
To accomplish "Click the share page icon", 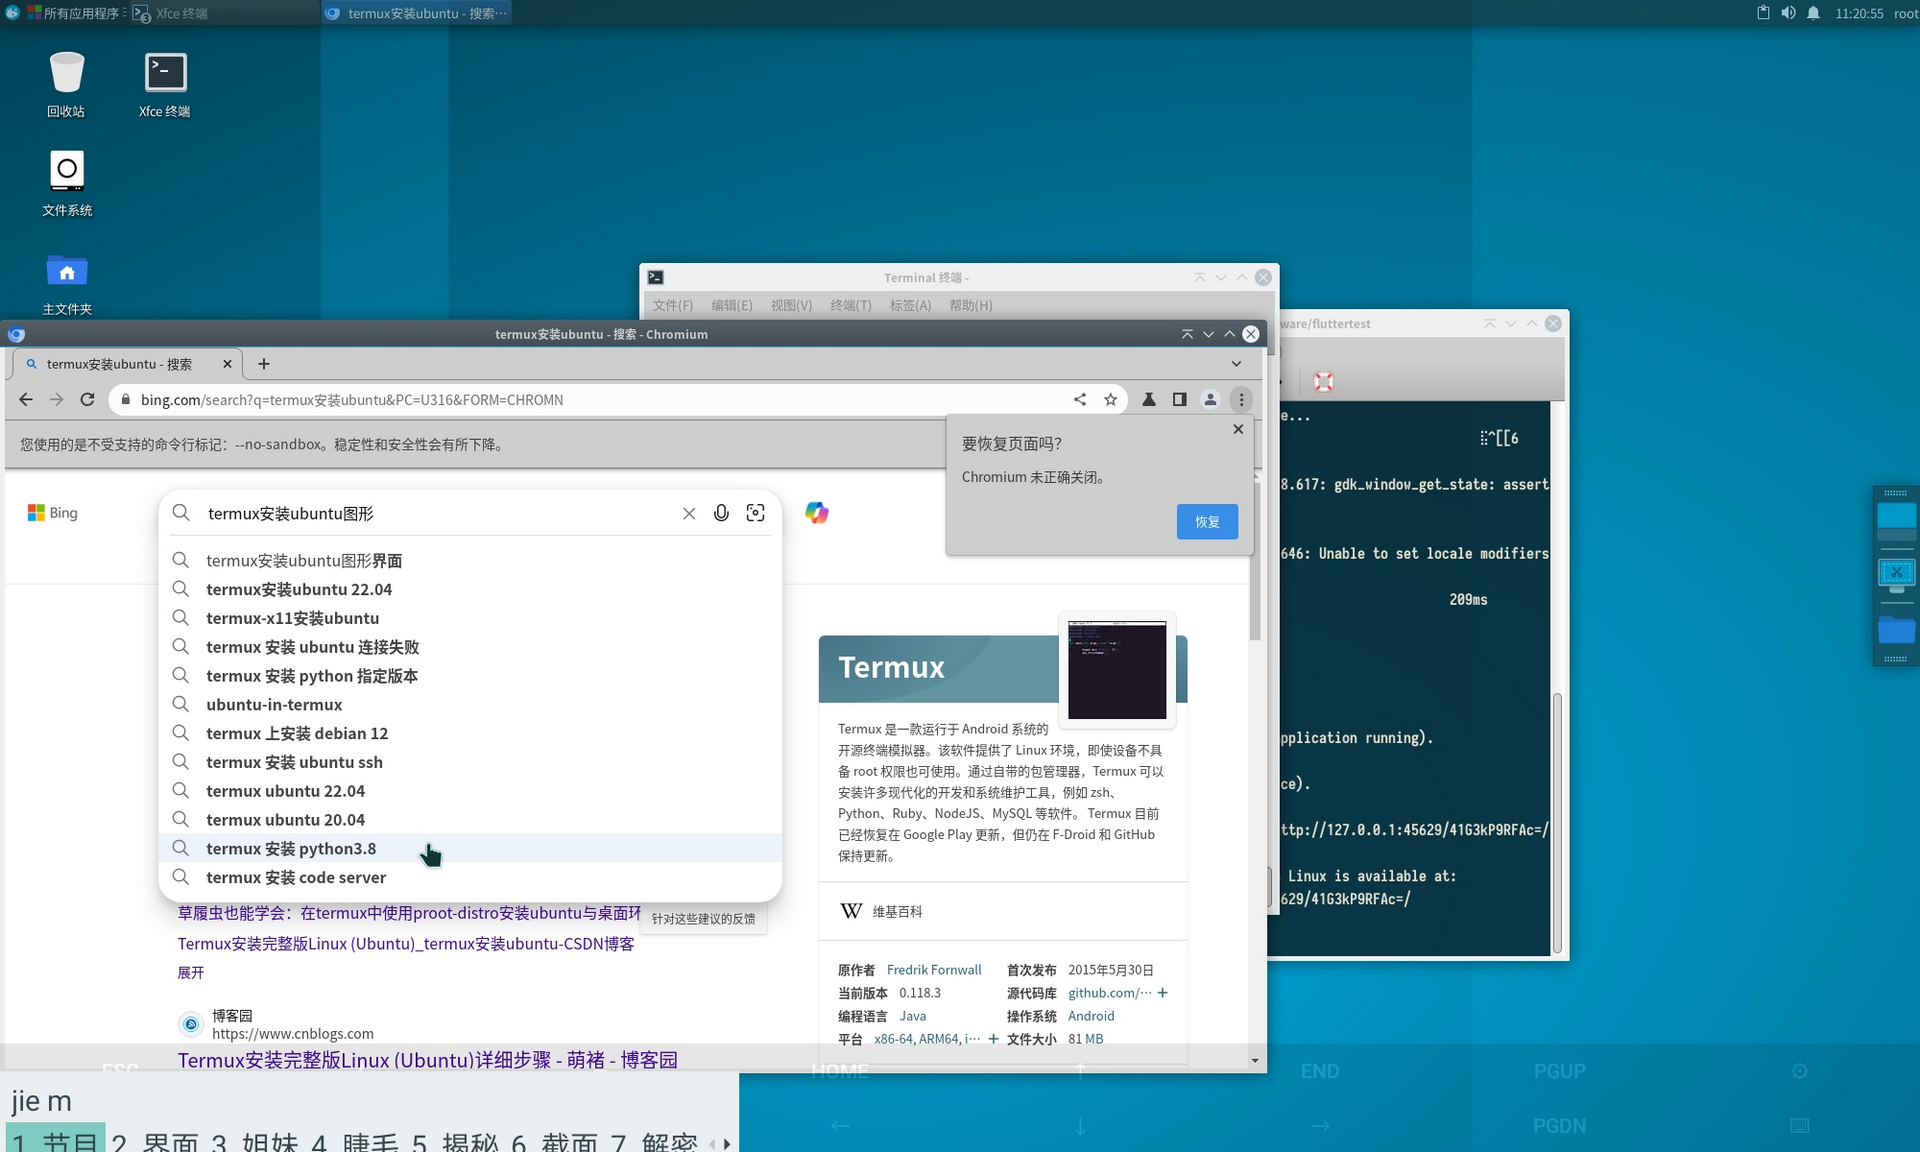I will click(x=1080, y=399).
